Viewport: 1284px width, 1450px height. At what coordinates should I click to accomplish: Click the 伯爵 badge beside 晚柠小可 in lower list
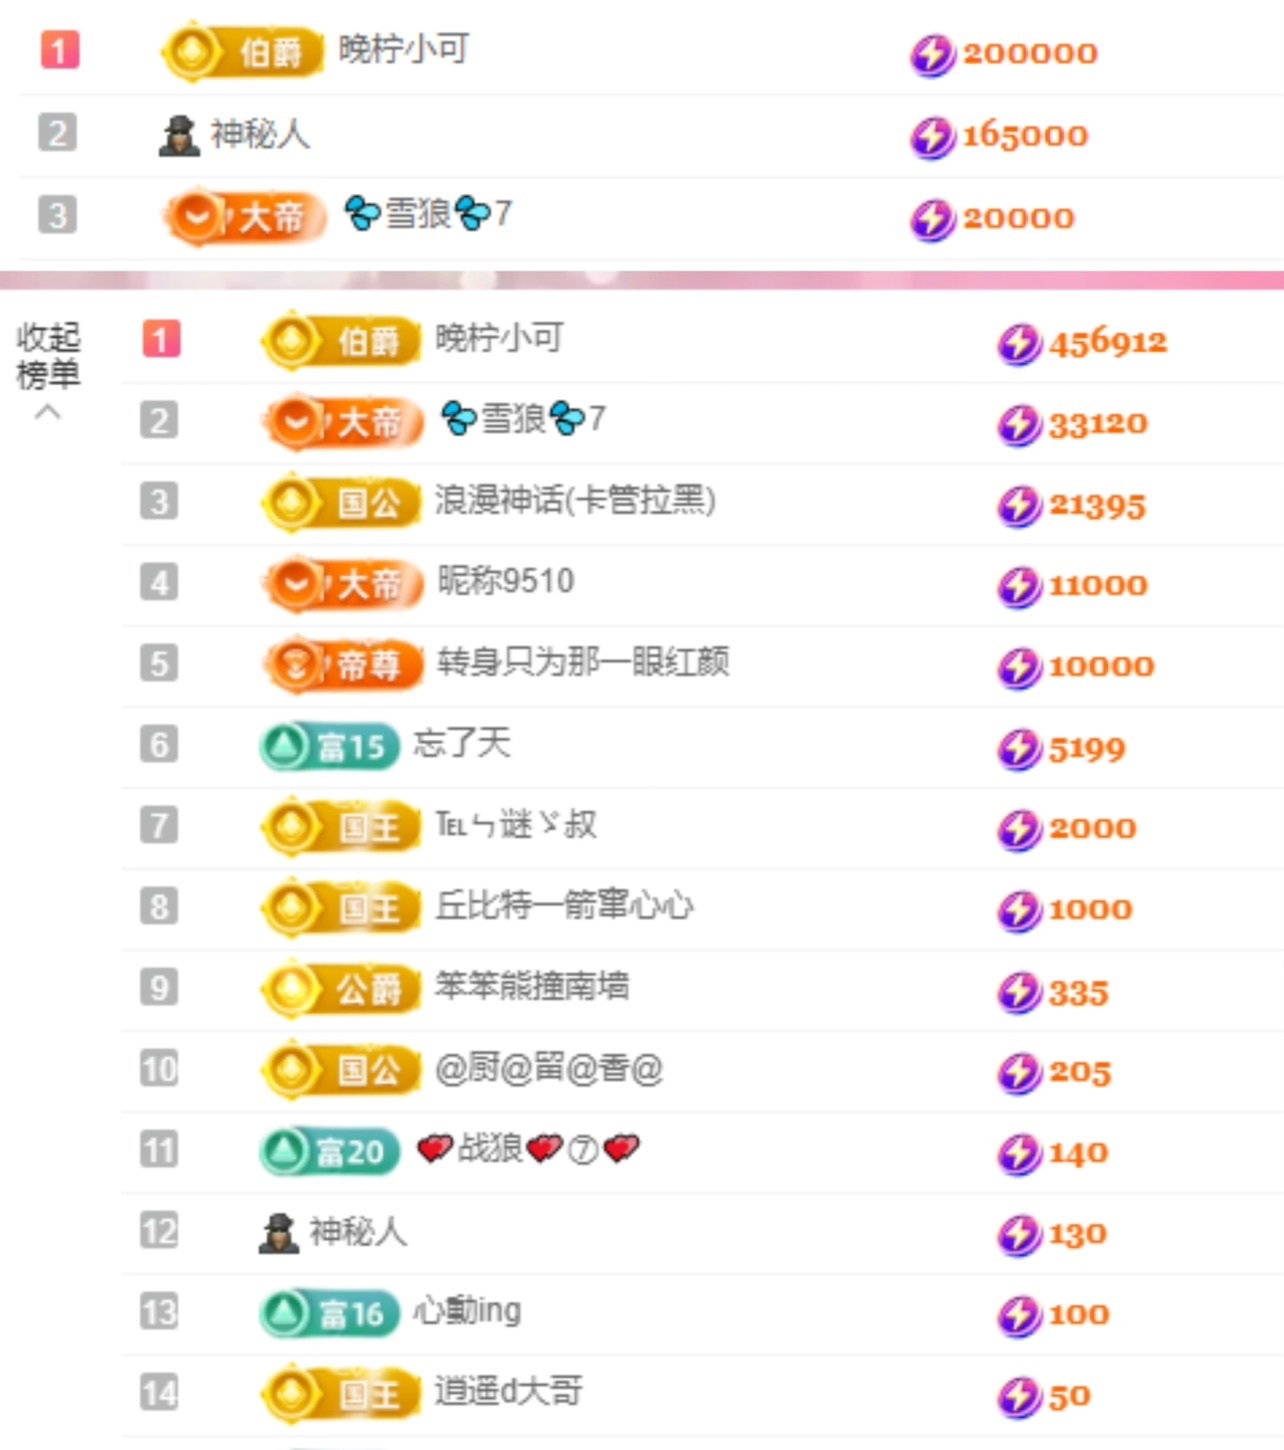(342, 341)
